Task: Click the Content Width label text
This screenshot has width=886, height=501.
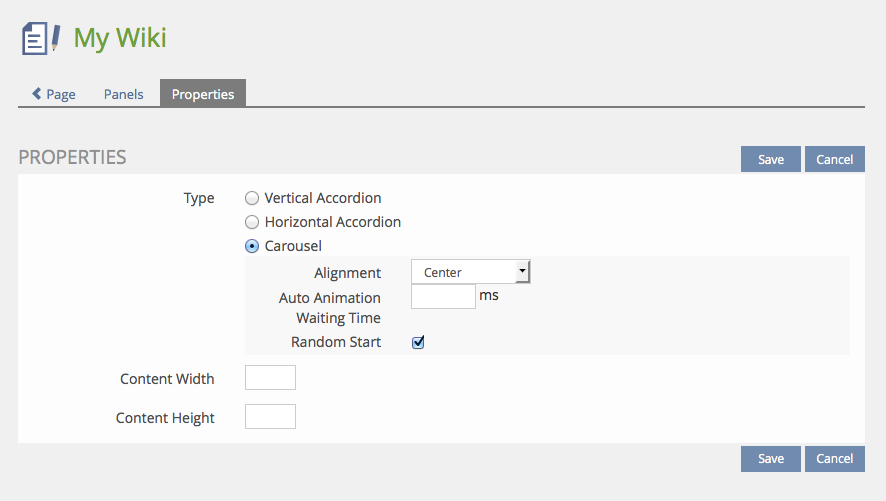Action: [167, 379]
